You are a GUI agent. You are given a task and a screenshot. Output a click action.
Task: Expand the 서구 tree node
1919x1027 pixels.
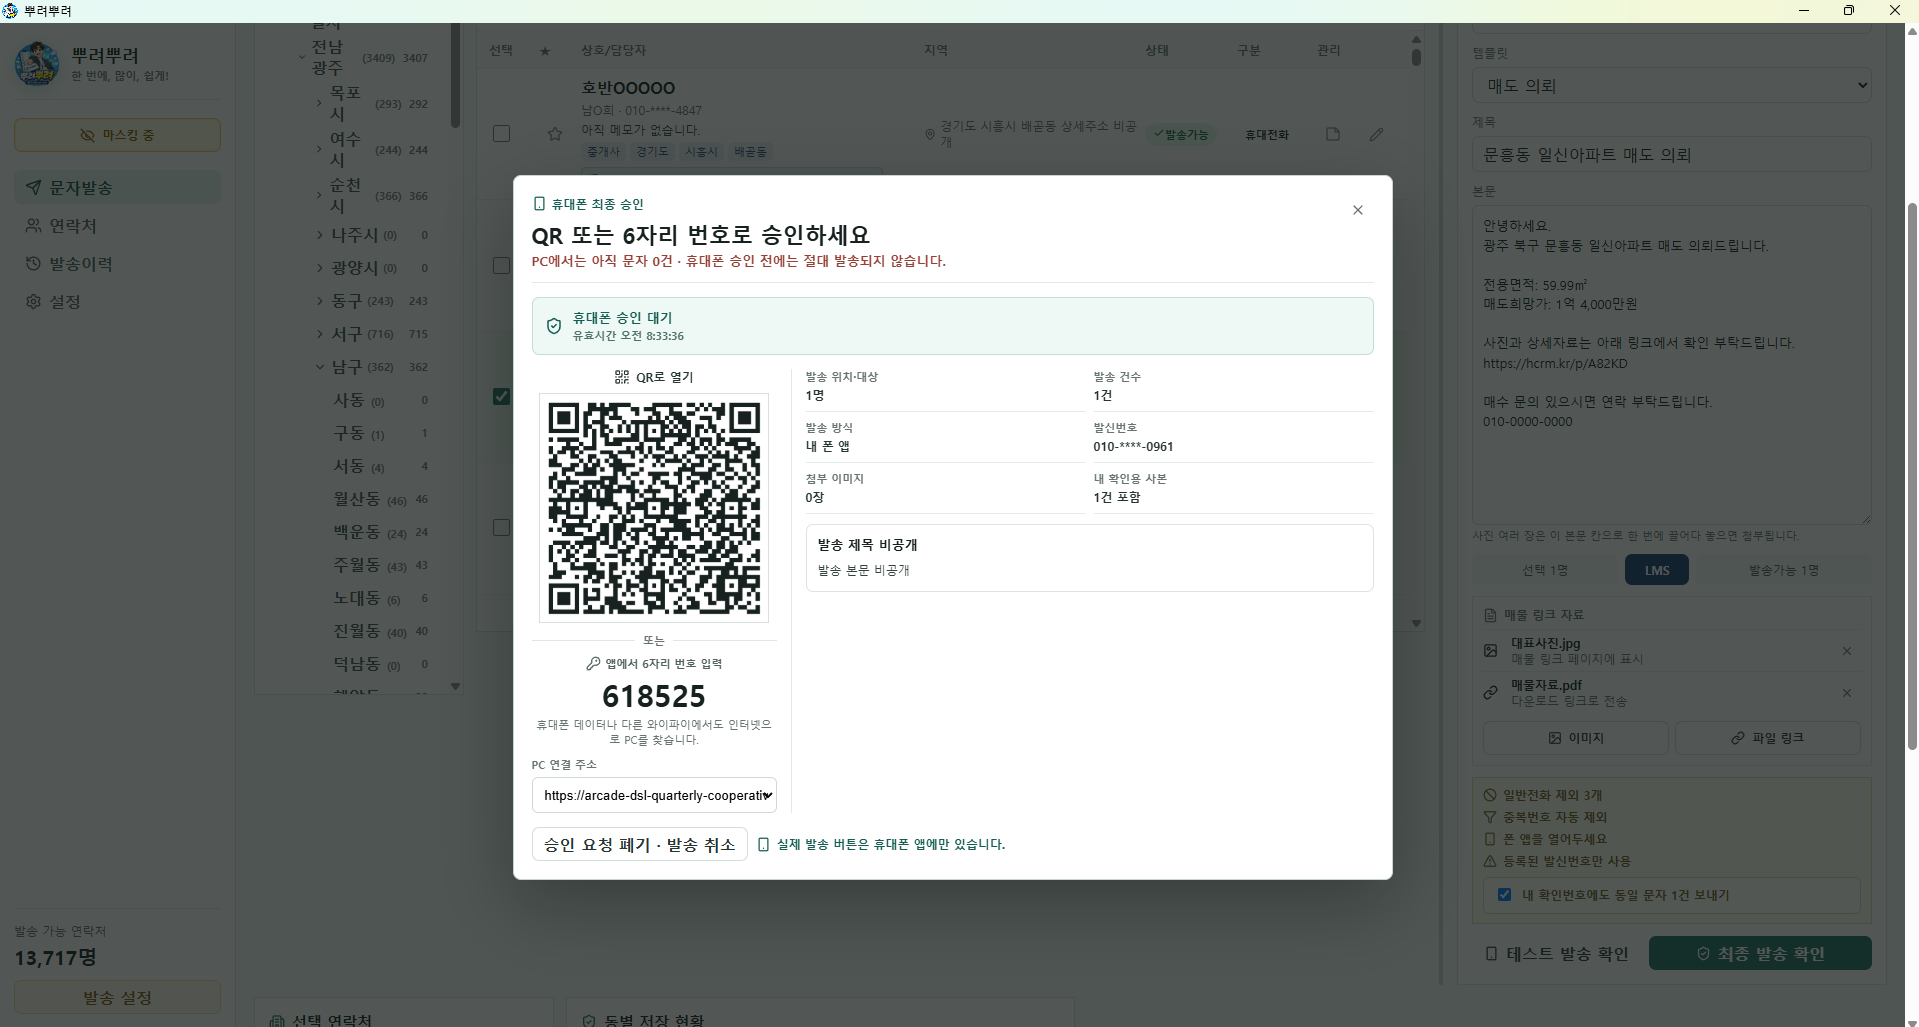pos(319,334)
